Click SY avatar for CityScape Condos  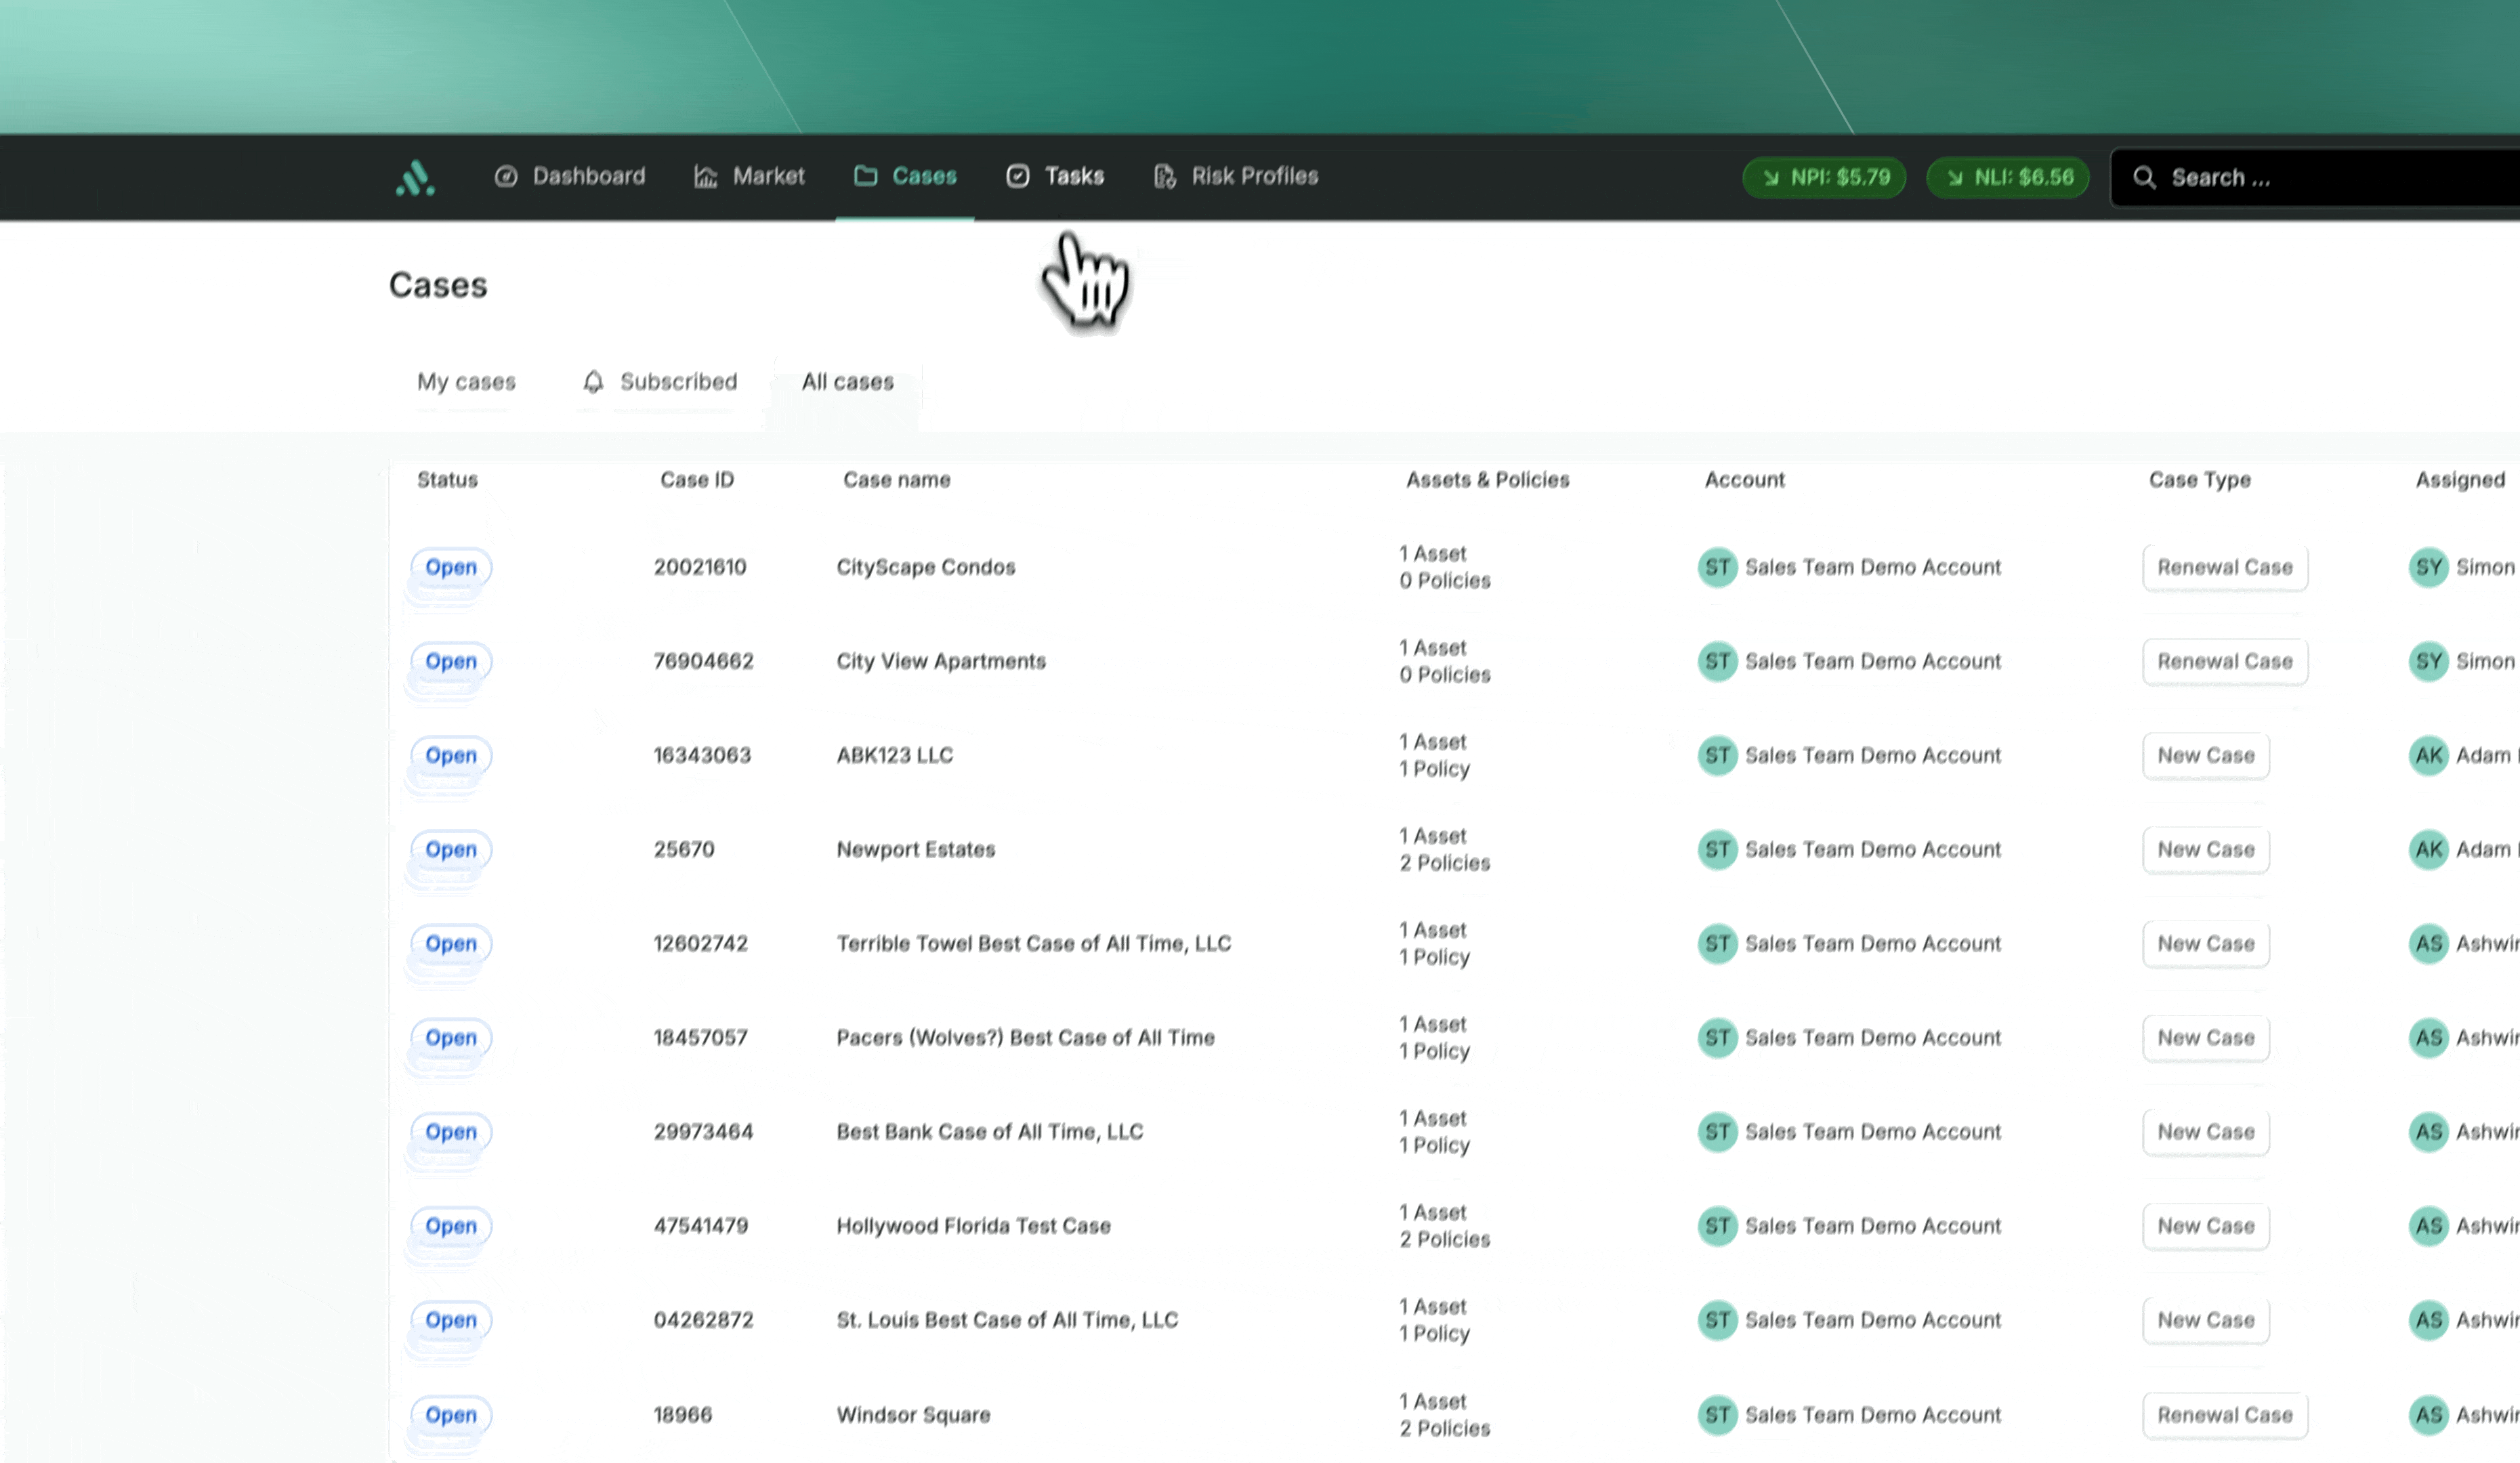tap(2428, 568)
